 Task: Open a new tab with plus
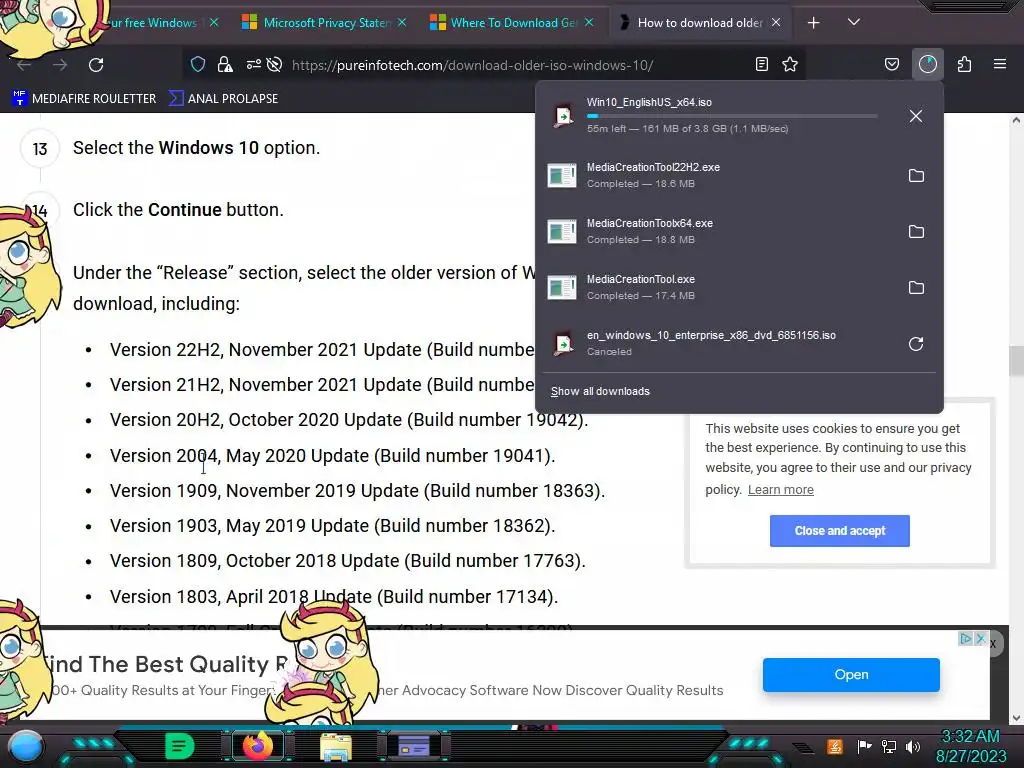[x=813, y=23]
